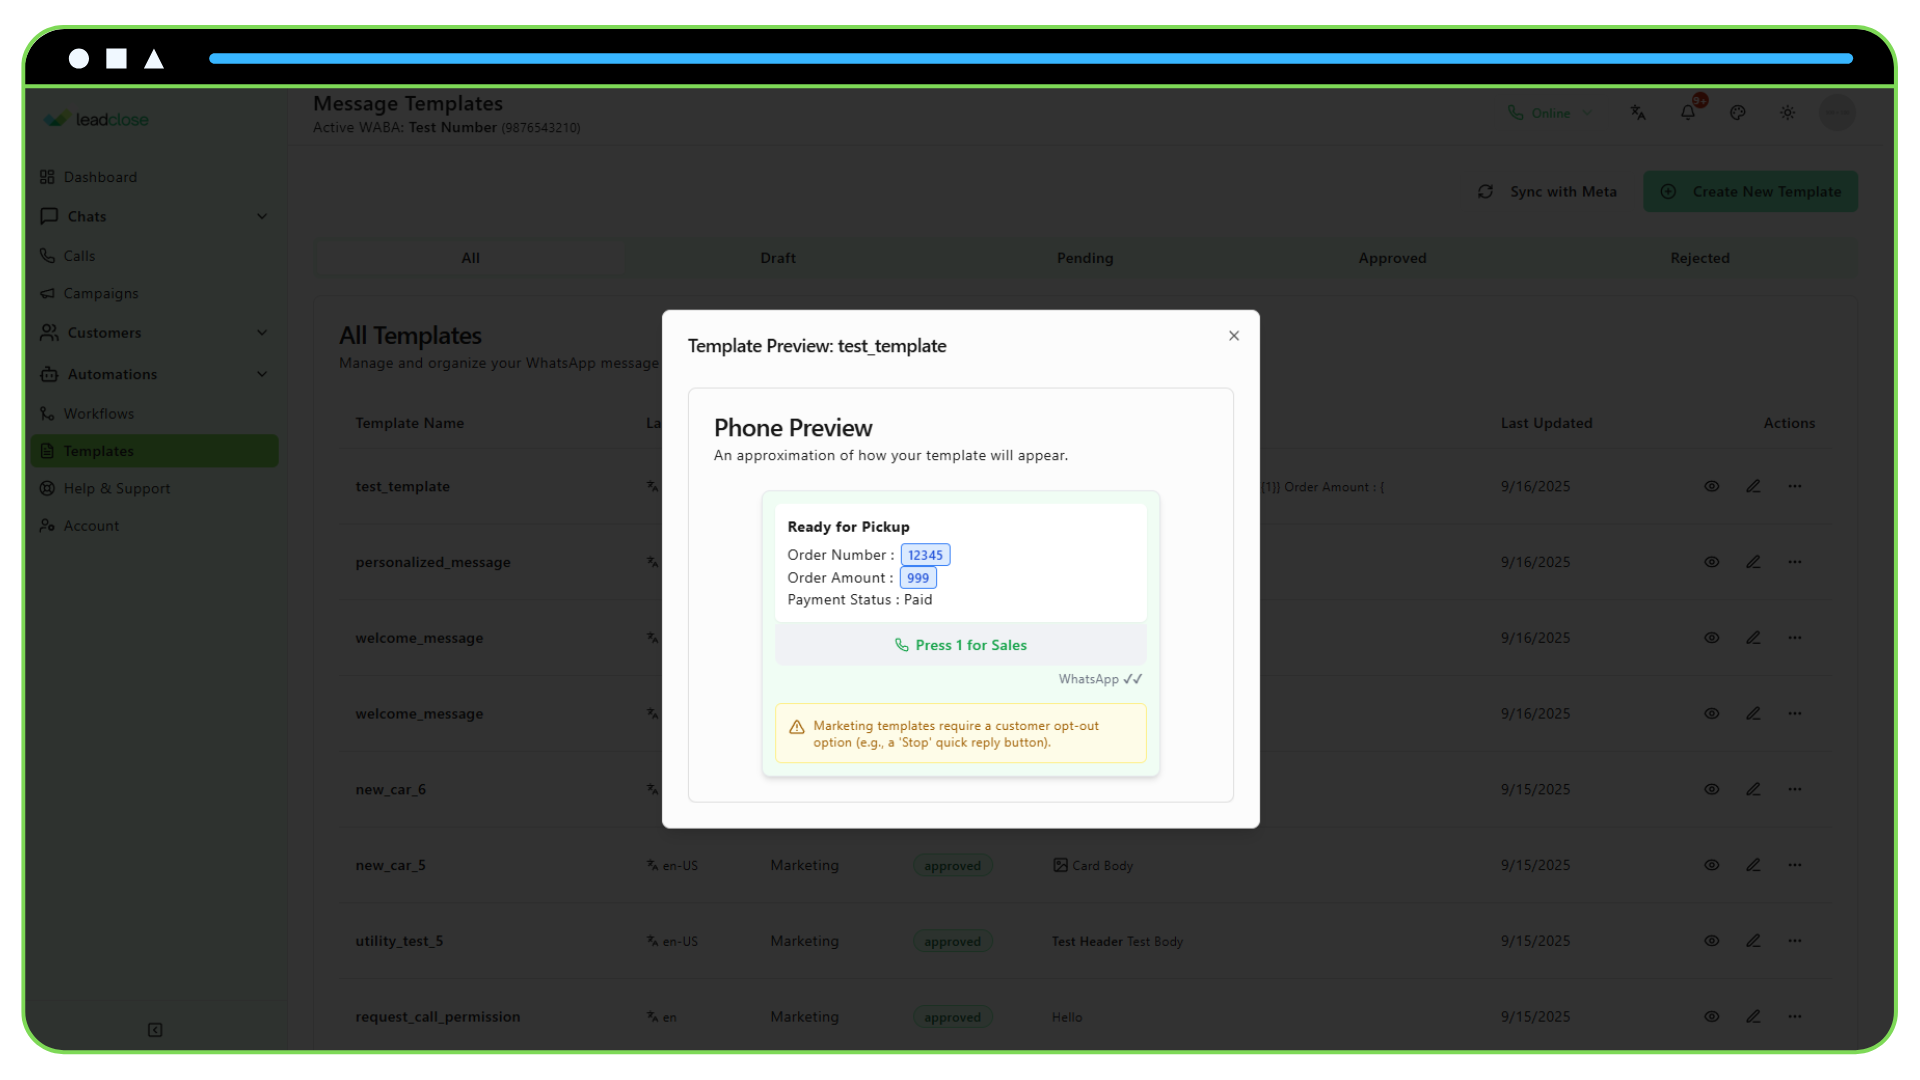Open the Pending templates tab
This screenshot has height=1080, width=1920.
click(1085, 258)
